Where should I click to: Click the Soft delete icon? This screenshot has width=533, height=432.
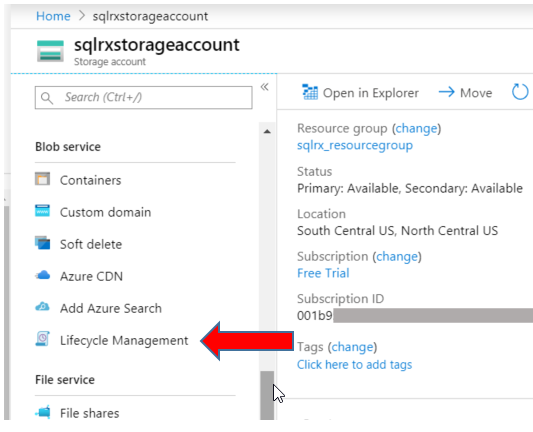pos(42,243)
